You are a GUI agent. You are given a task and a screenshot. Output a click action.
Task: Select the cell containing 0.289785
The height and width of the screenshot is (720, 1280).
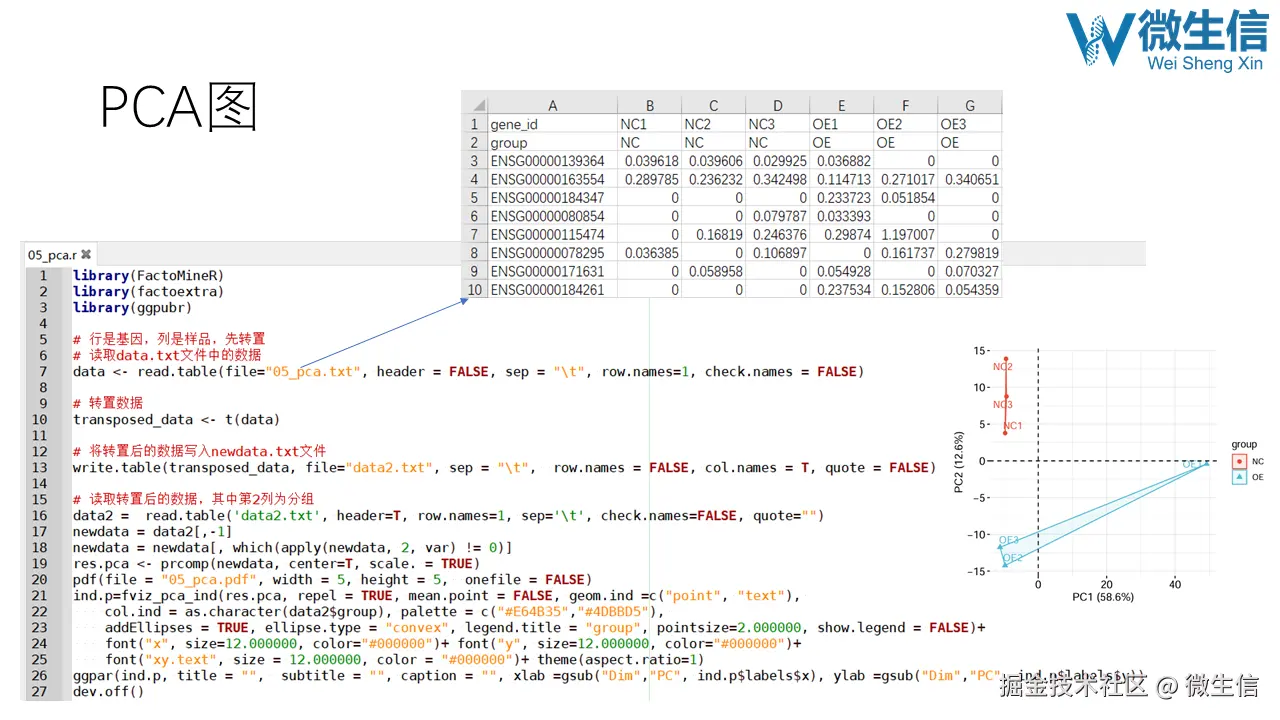tap(649, 180)
